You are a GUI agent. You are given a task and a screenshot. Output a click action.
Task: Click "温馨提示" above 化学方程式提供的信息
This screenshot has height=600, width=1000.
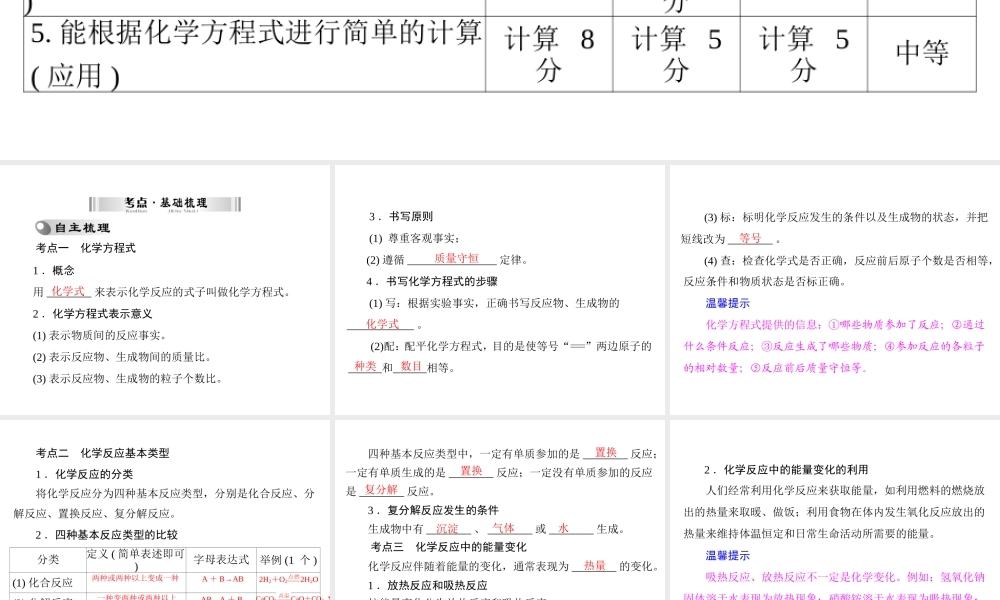coord(727,304)
